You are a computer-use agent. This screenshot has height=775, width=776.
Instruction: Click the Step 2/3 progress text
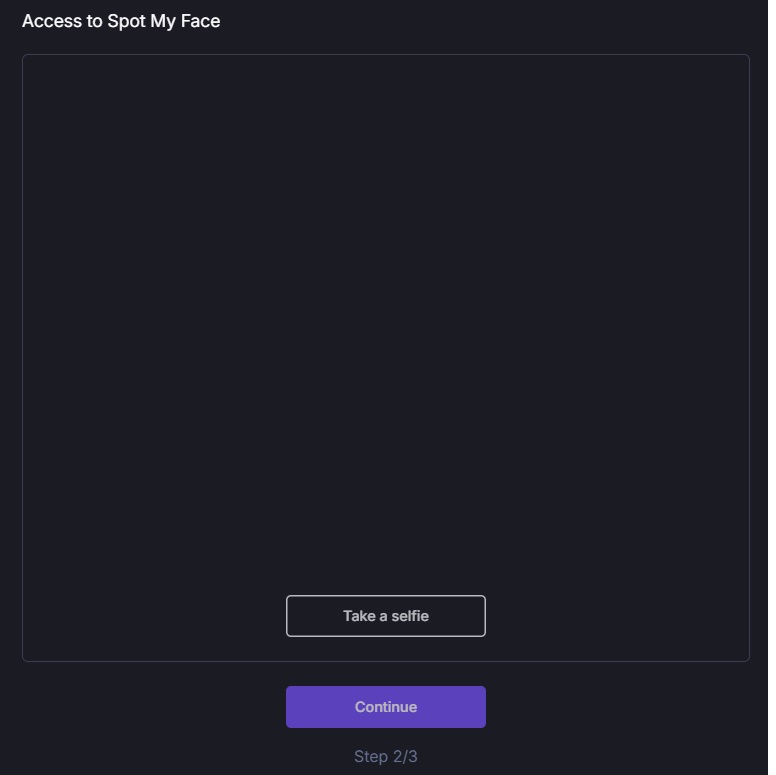click(x=385, y=756)
